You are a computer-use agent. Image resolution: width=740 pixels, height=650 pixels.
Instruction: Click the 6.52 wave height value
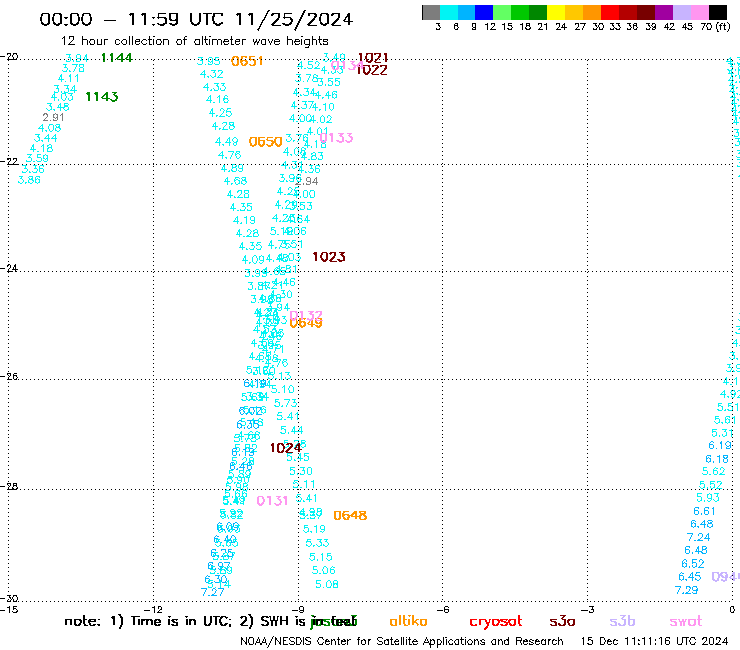692,564
